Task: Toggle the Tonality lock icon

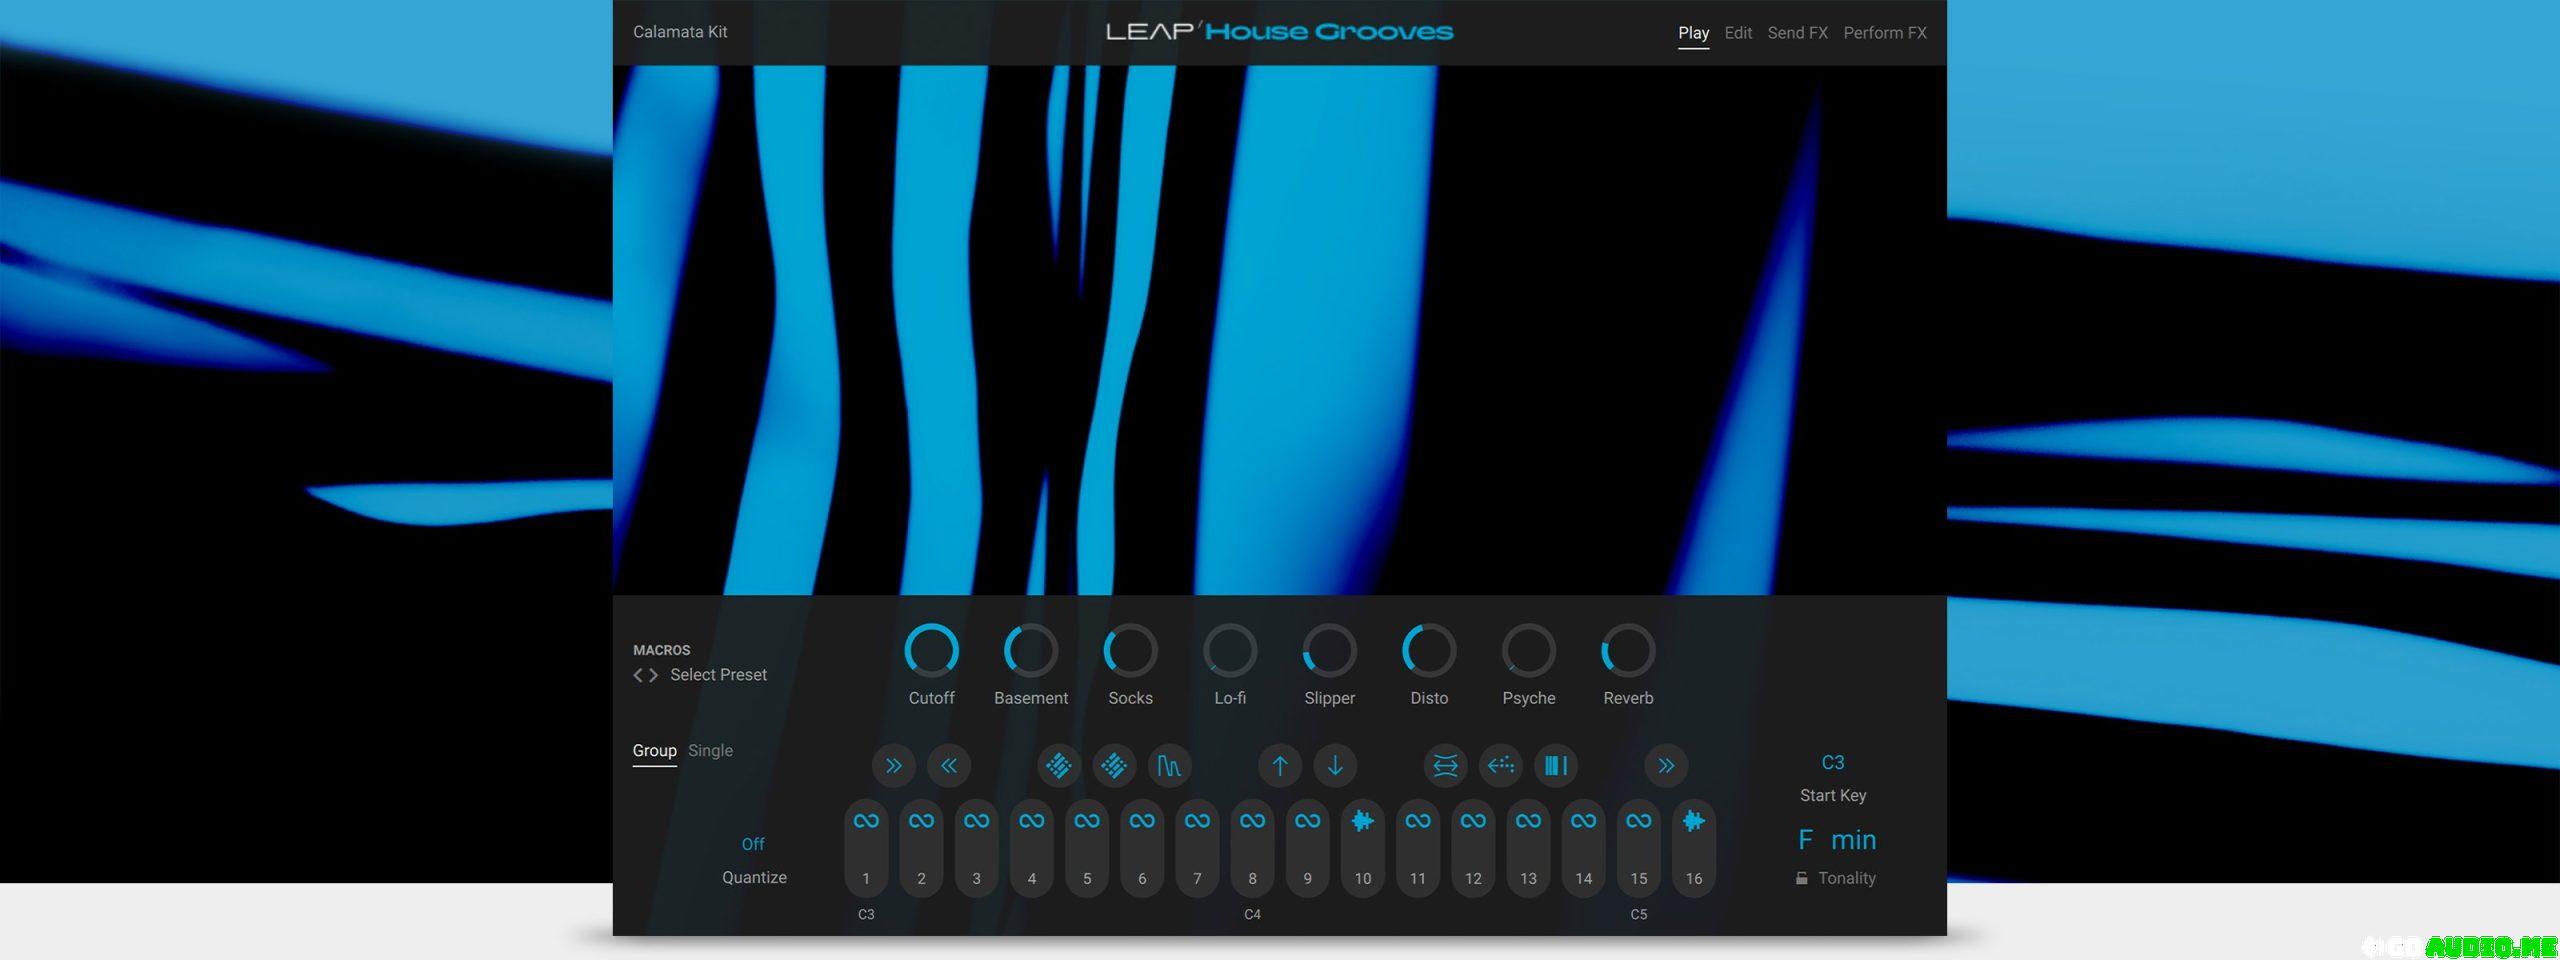Action: point(1801,878)
